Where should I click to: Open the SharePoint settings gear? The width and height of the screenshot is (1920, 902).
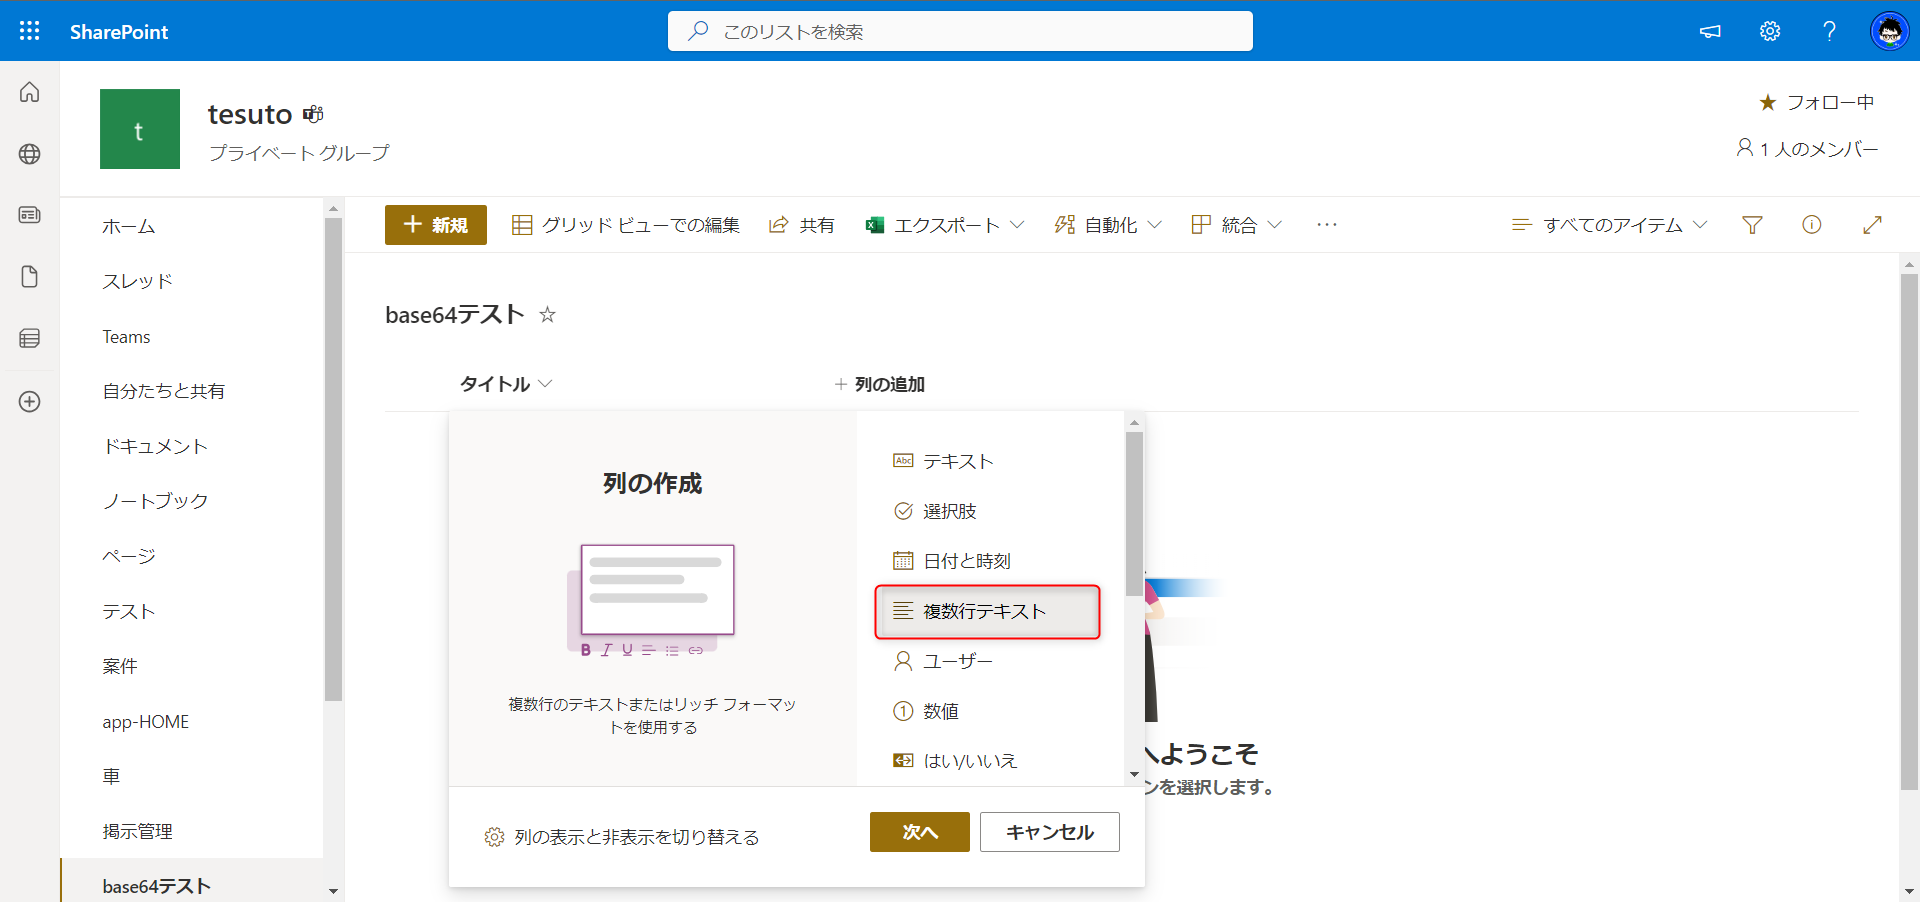pos(1769,31)
